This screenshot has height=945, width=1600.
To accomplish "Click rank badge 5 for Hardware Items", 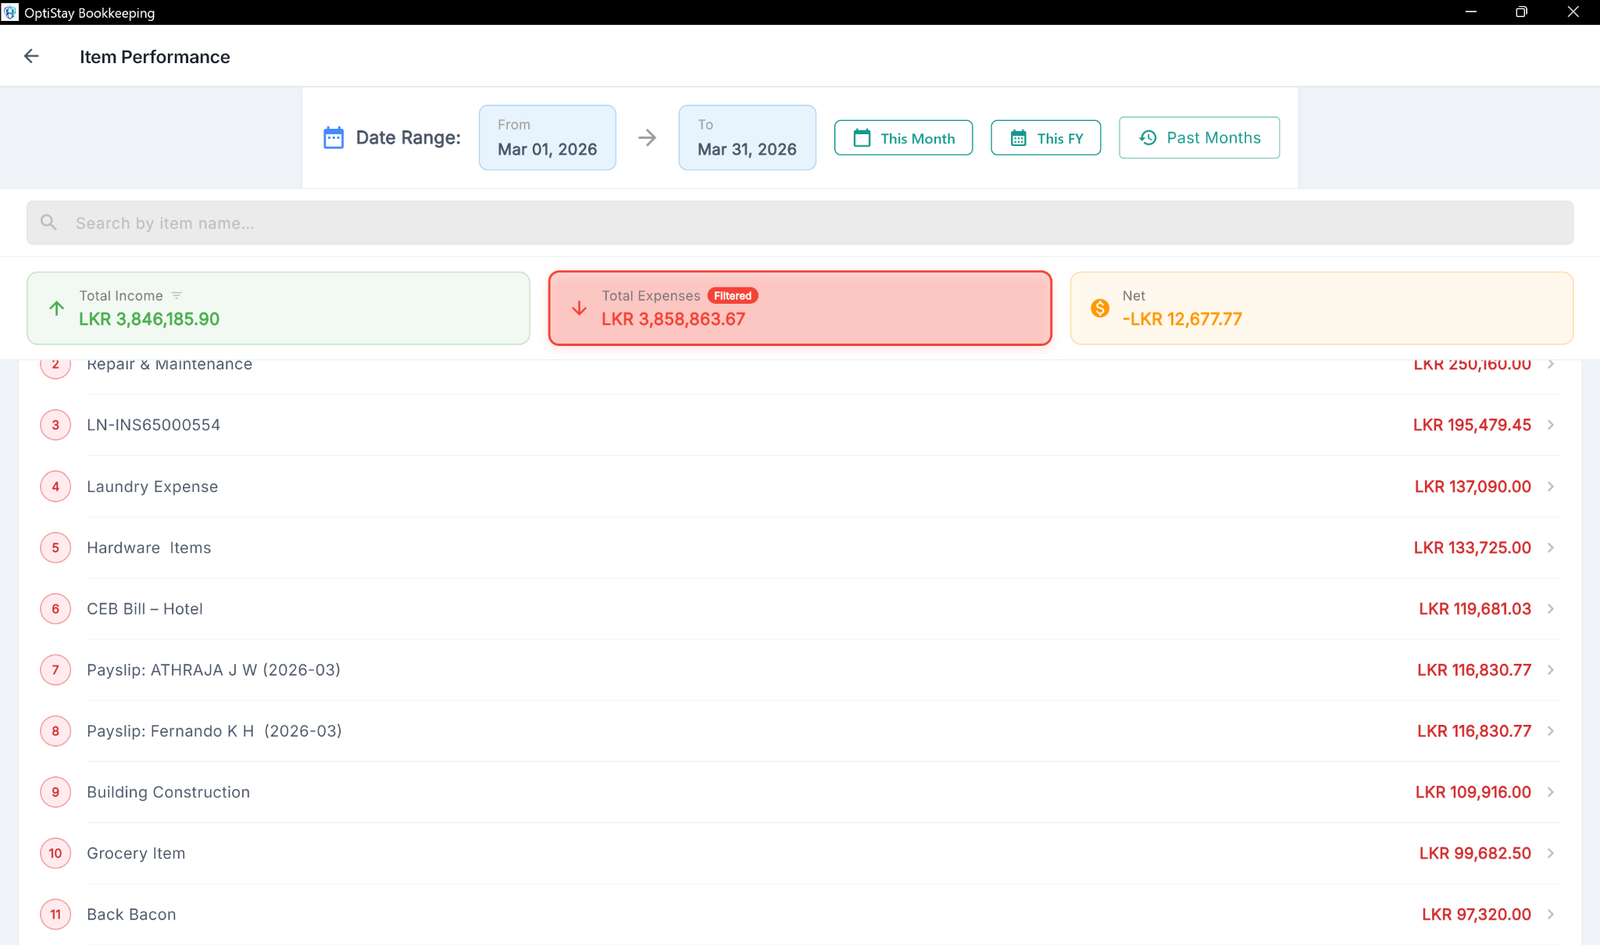I will [x=55, y=547].
